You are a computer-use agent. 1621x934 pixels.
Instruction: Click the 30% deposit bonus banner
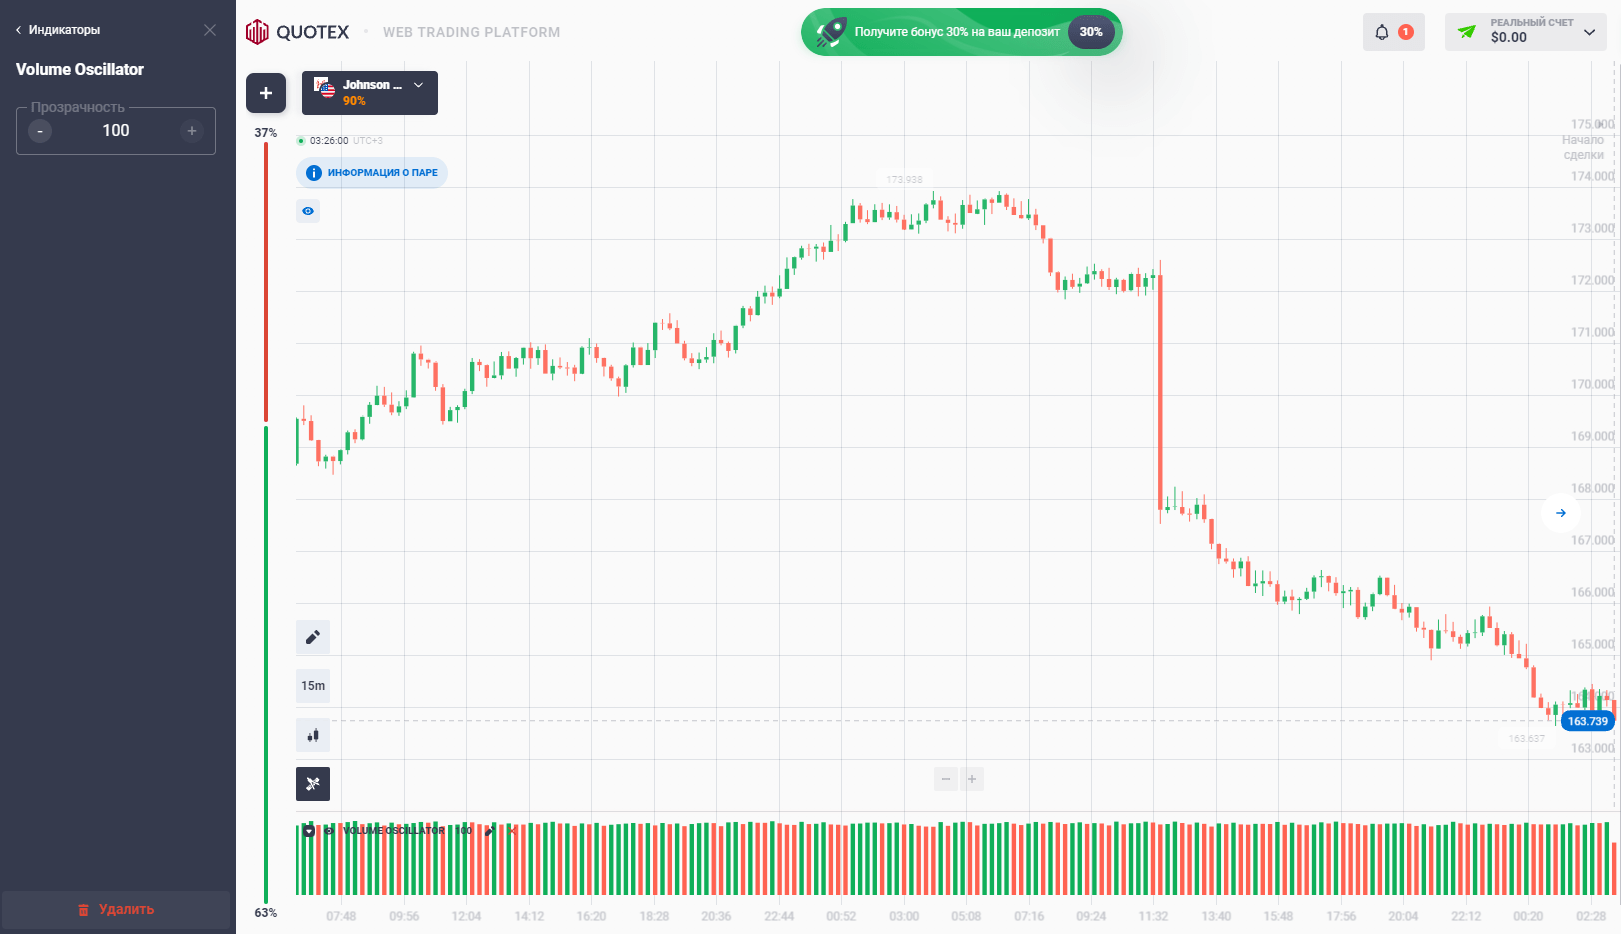tap(961, 32)
